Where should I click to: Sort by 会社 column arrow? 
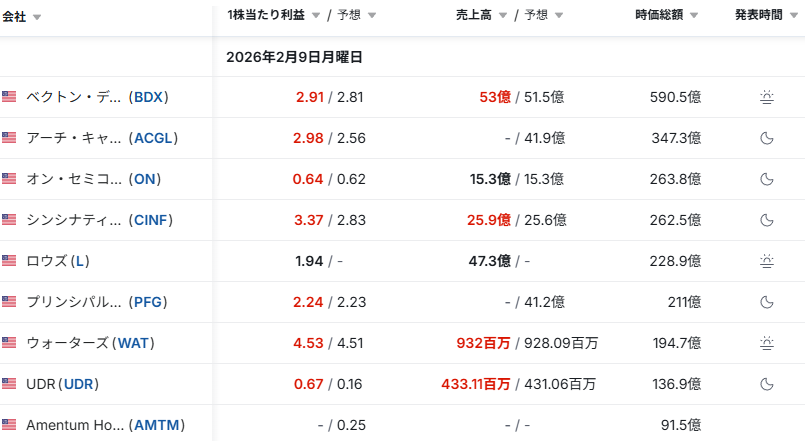tap(37, 18)
